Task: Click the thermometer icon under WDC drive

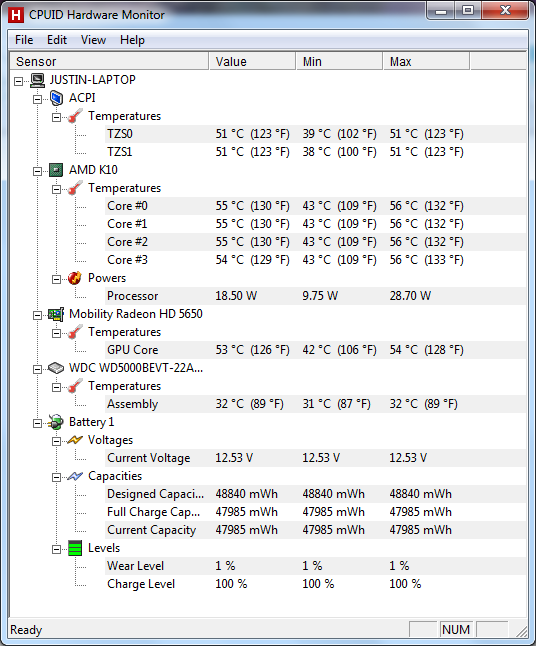Action: click(x=75, y=386)
